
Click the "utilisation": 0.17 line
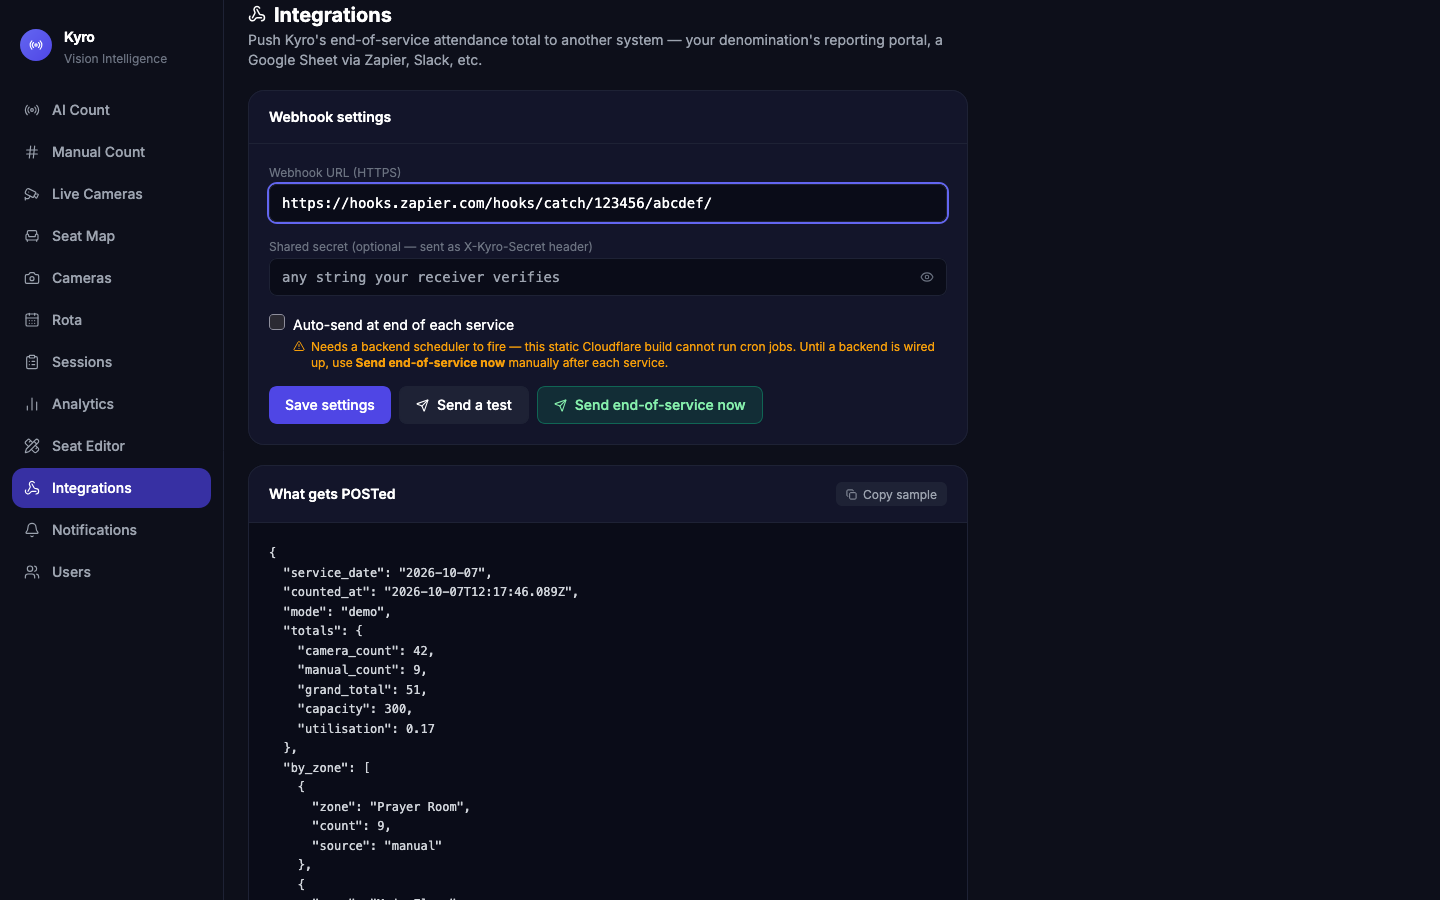click(366, 729)
